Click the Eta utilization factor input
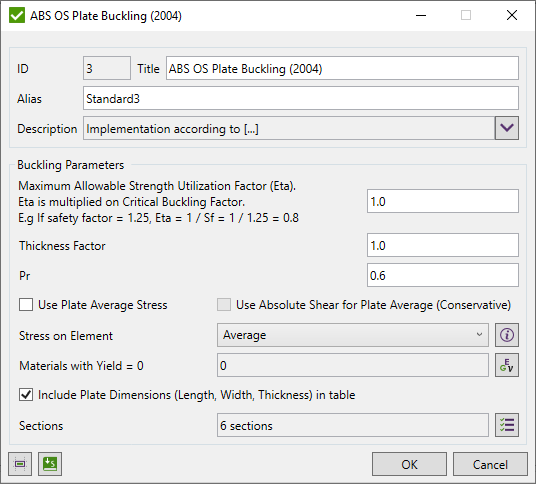This screenshot has height=484, width=536. coord(443,201)
